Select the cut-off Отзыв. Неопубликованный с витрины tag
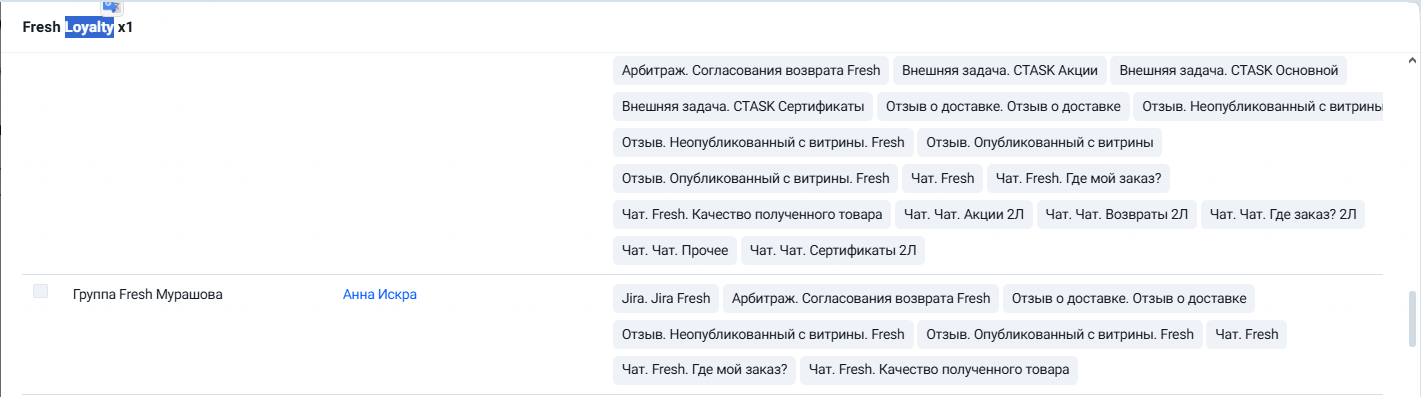Viewport: 1421px width, 397px height. point(1261,106)
